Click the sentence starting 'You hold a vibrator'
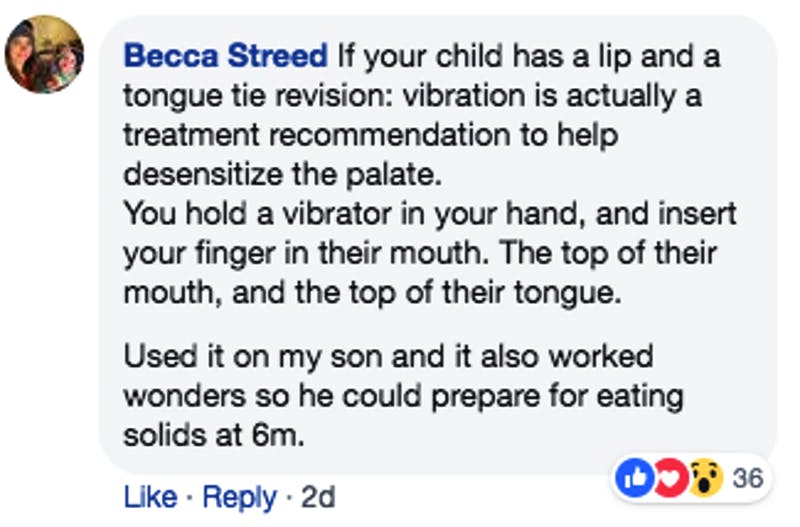The width and height of the screenshot is (800, 527). (430, 214)
